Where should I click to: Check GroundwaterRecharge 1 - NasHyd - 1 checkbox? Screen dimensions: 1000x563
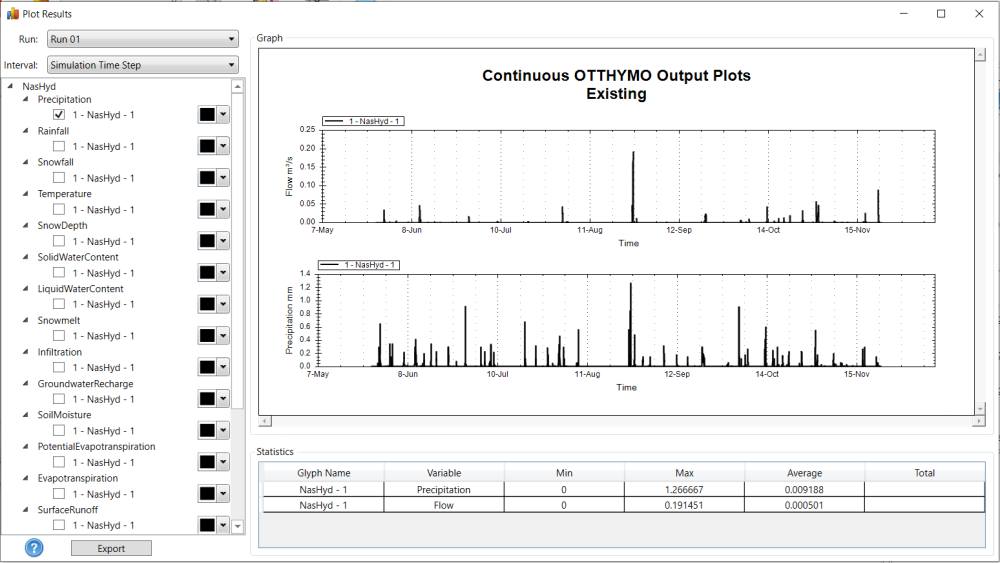click(59, 398)
